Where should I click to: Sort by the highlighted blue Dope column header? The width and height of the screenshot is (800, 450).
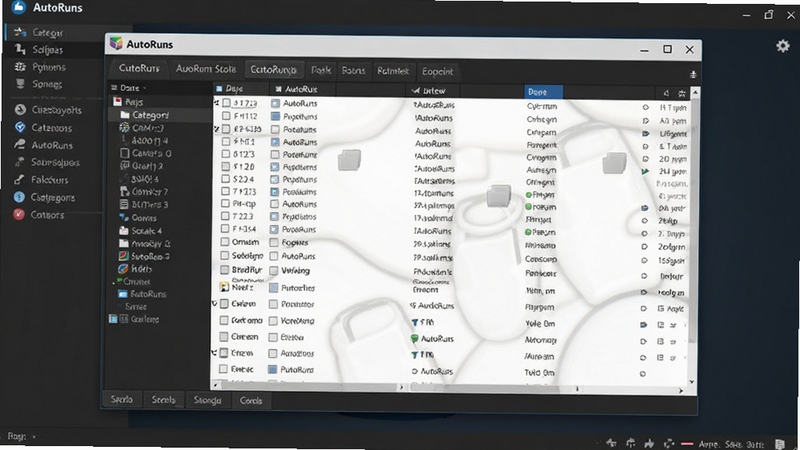543,92
